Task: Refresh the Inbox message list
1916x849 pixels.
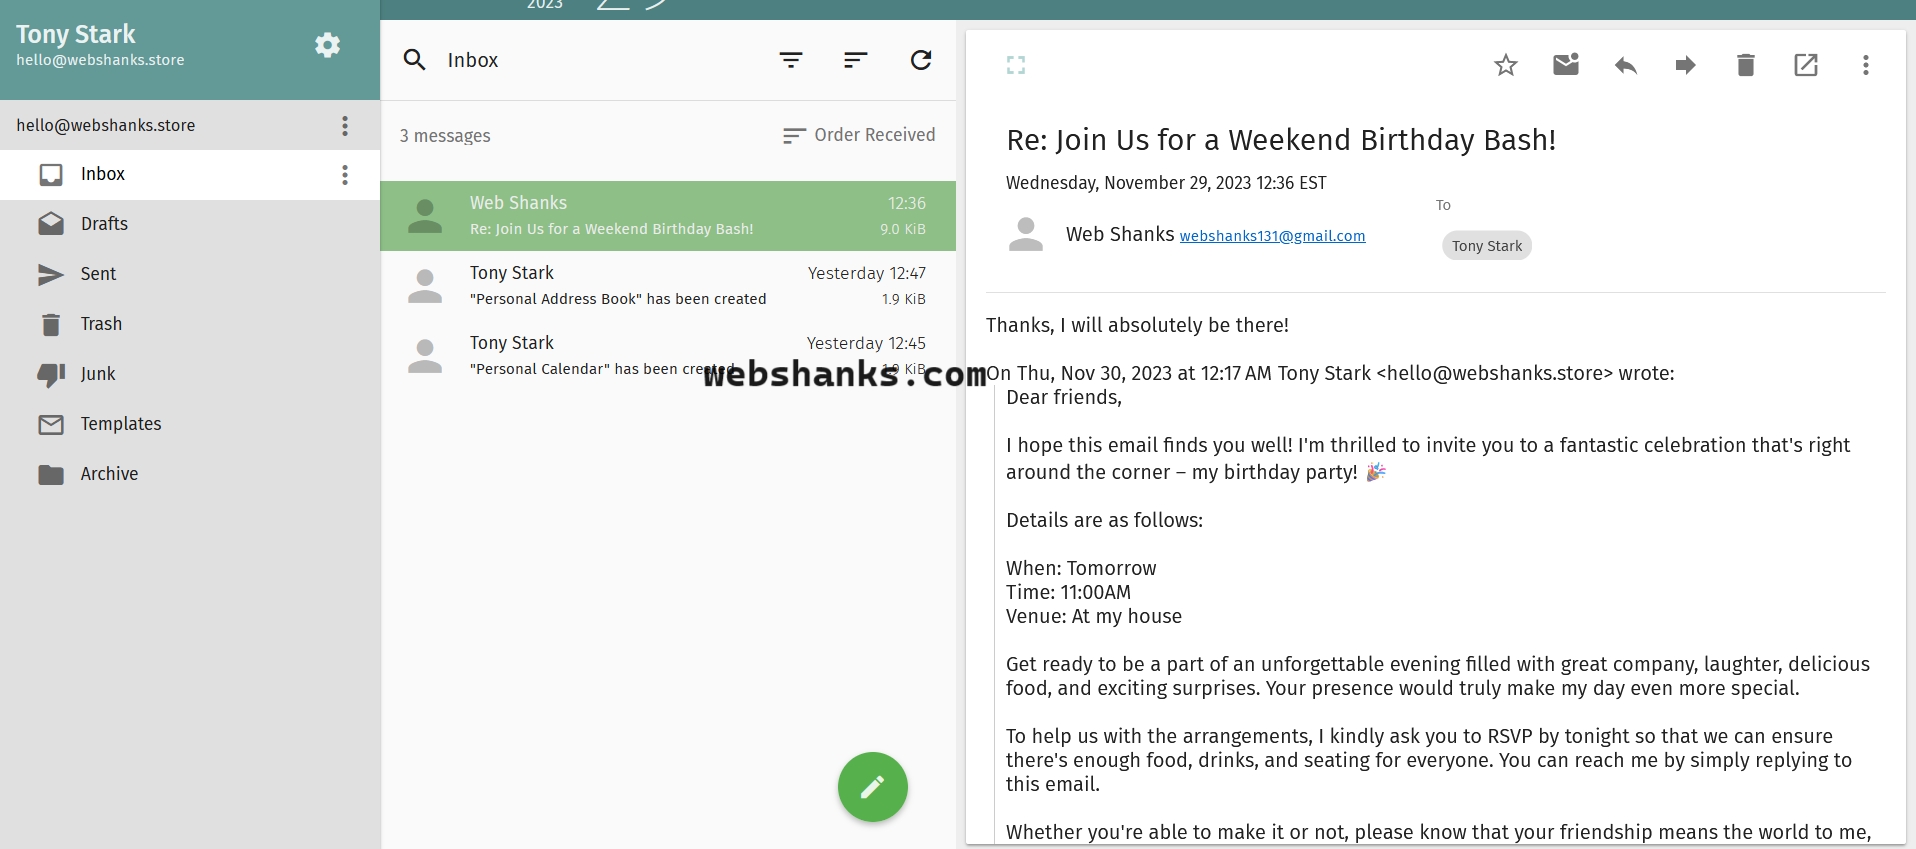Action: point(921,60)
